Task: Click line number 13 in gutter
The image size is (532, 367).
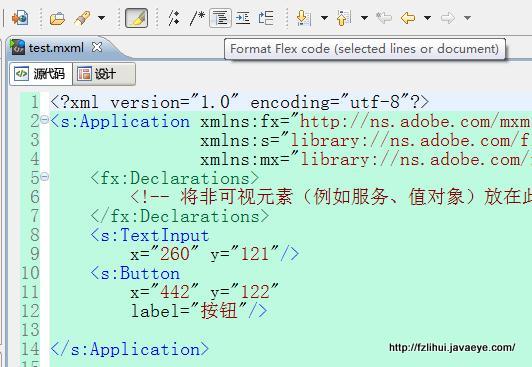Action: (x=30, y=330)
